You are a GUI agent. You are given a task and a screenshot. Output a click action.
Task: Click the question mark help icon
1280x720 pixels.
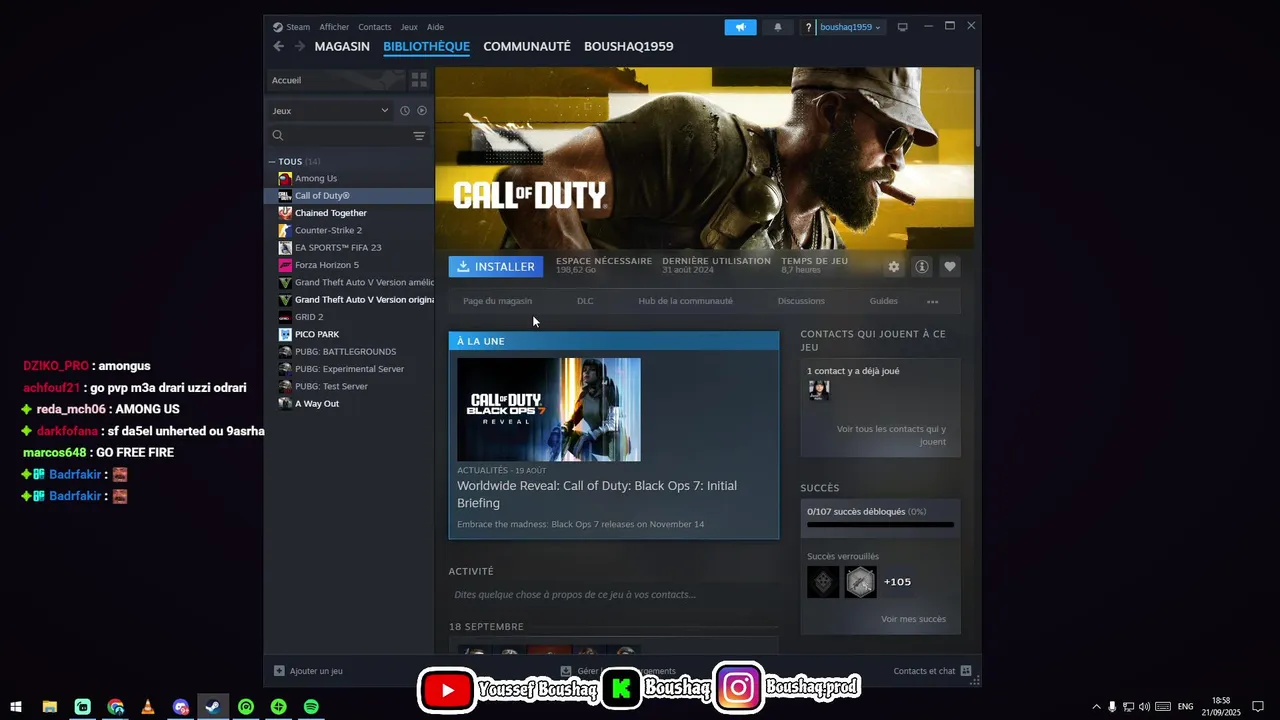point(808,27)
